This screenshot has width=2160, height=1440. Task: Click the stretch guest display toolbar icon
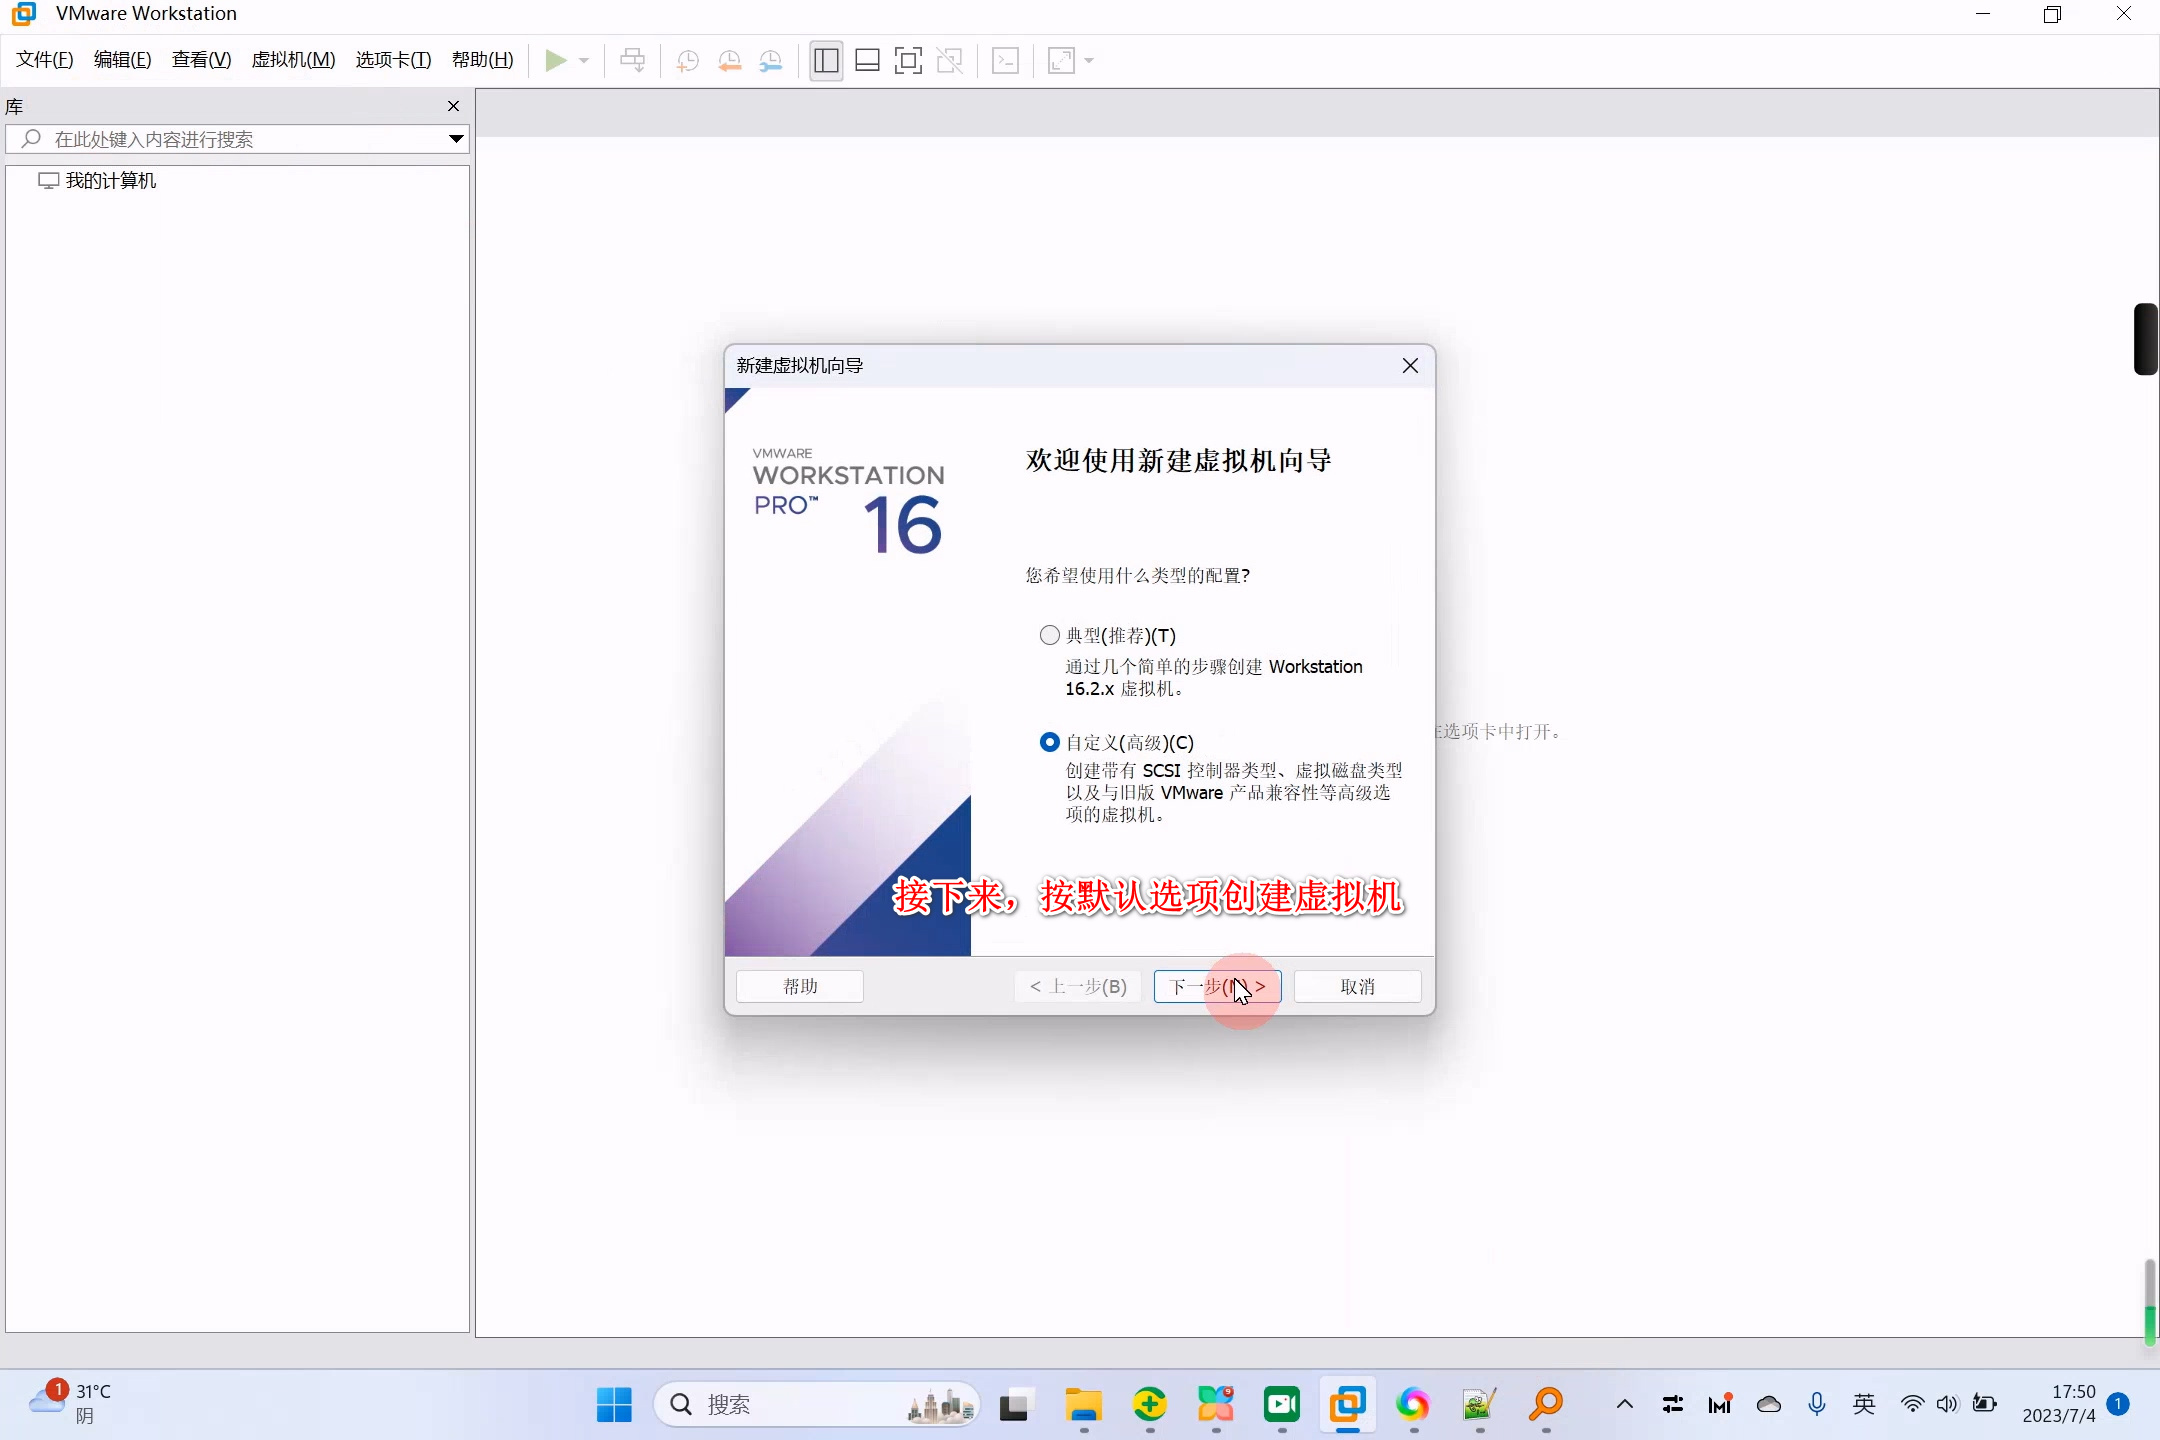(1061, 60)
